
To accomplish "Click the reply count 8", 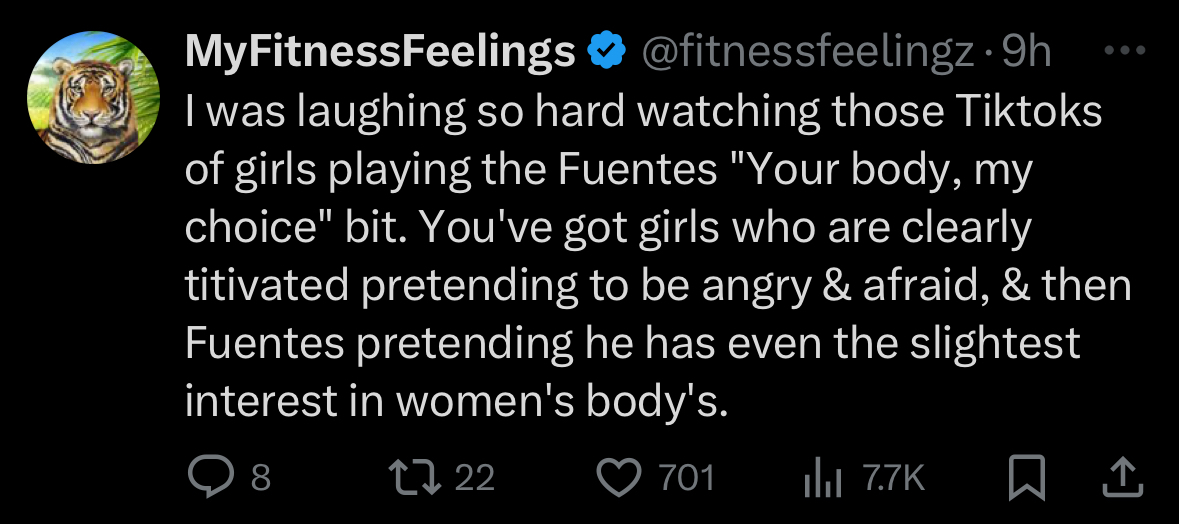I will point(260,478).
